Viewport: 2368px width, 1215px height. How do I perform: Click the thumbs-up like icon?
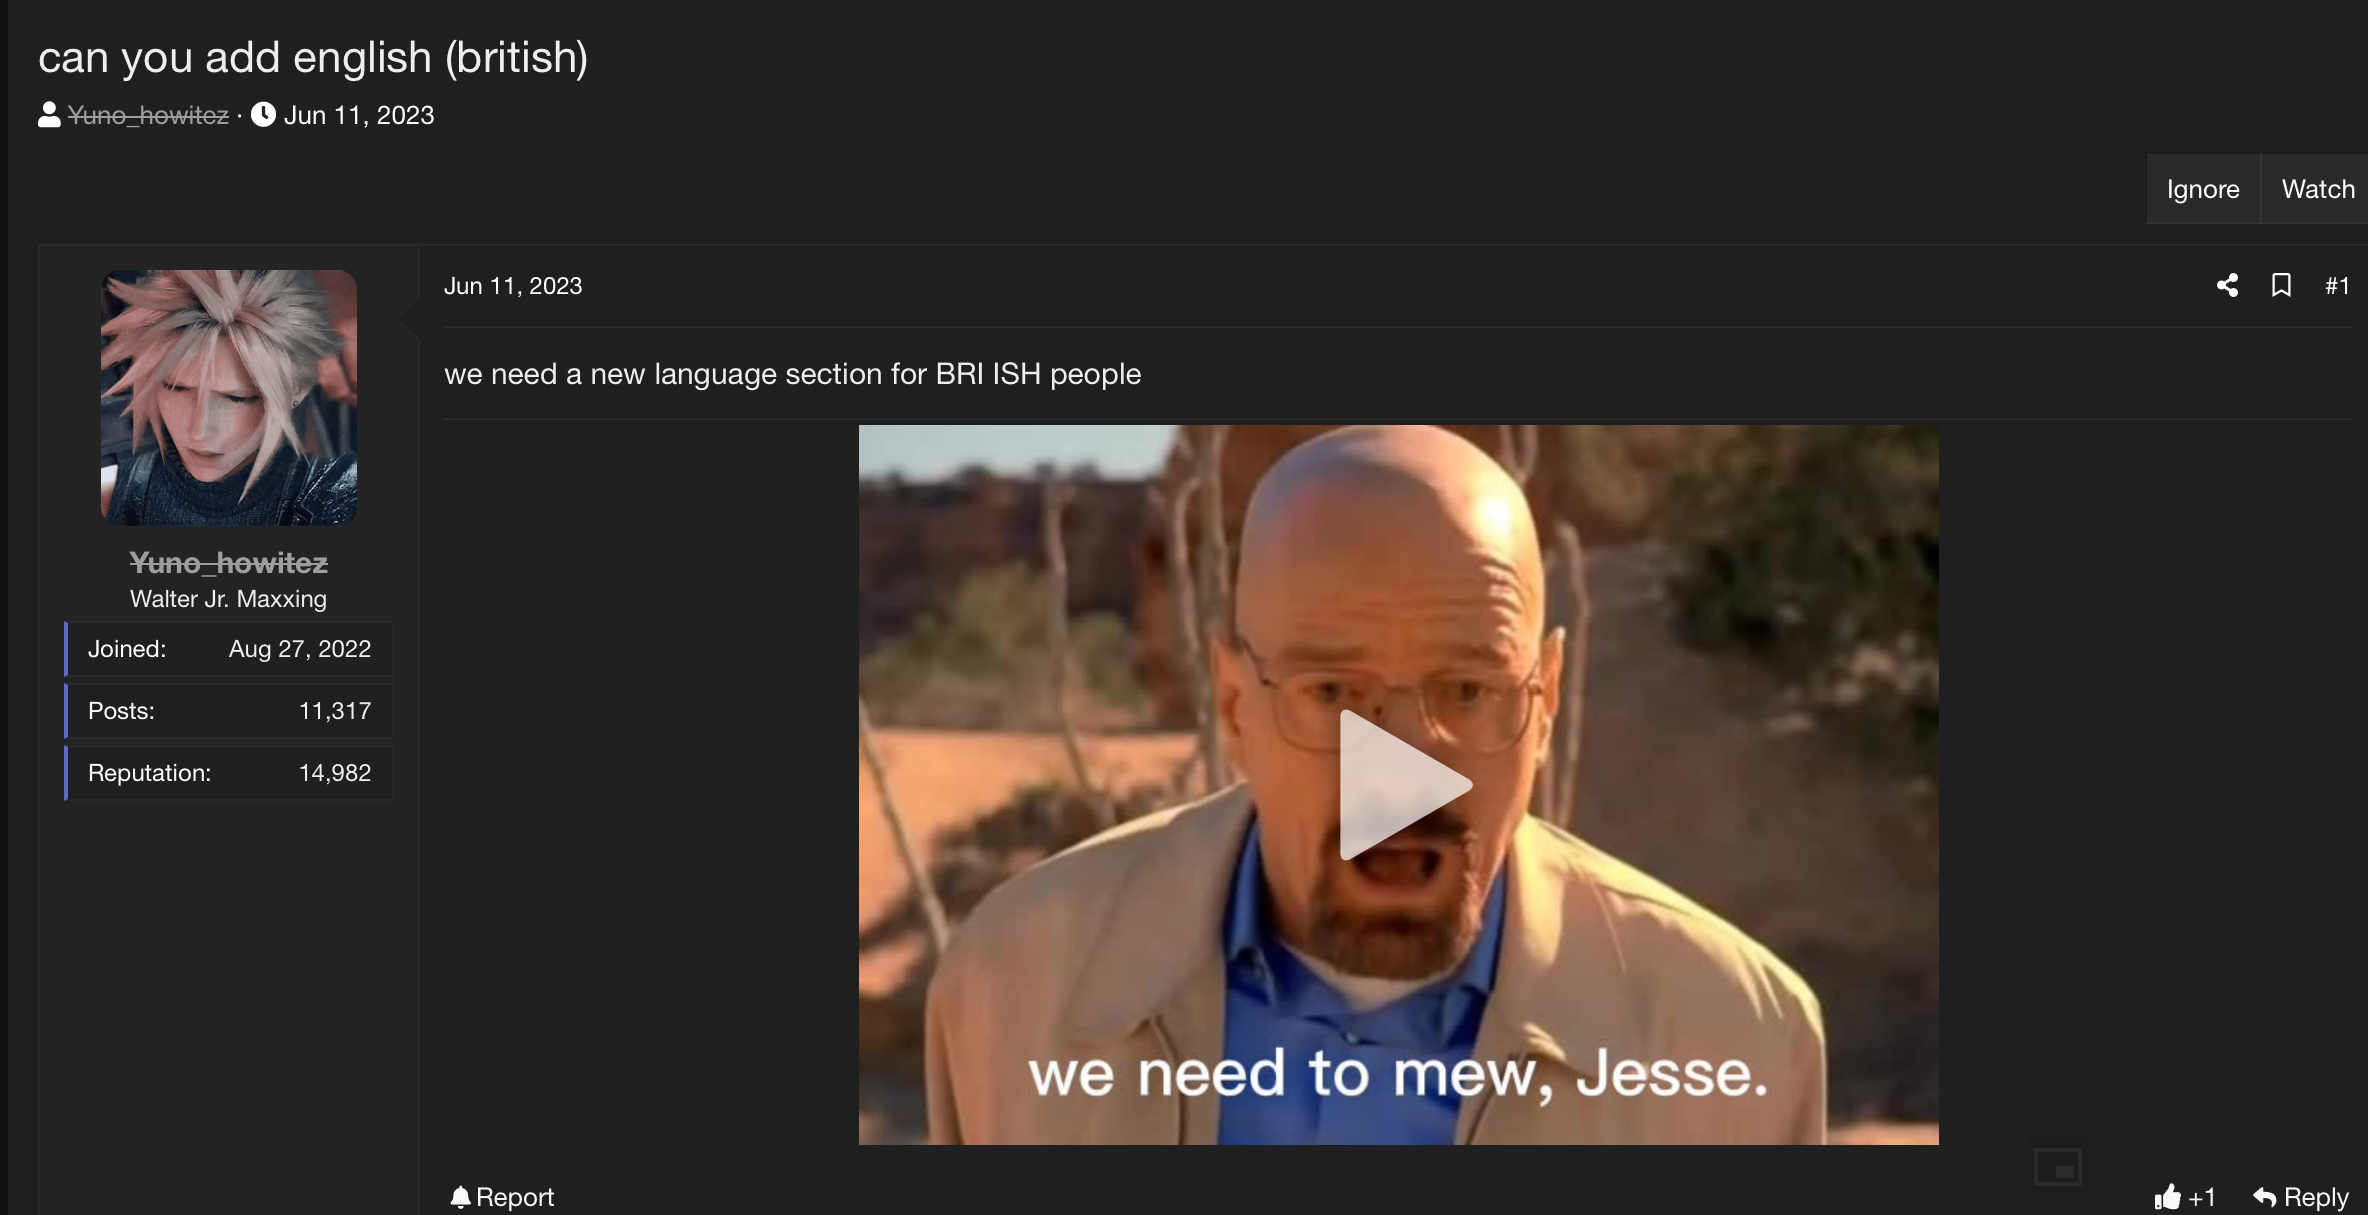point(2167,1196)
